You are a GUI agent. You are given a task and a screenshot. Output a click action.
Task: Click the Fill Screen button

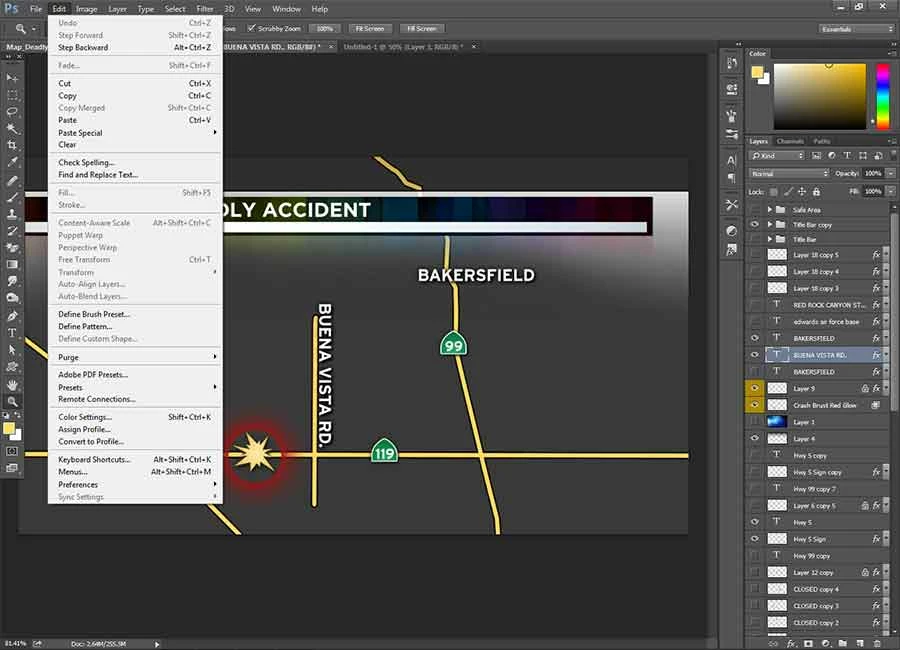tap(422, 28)
